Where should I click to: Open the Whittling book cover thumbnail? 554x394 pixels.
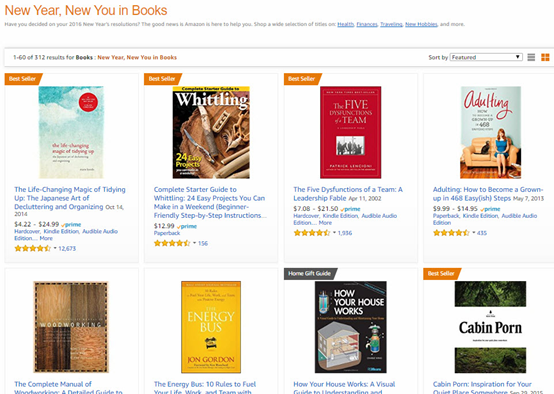coord(211,133)
